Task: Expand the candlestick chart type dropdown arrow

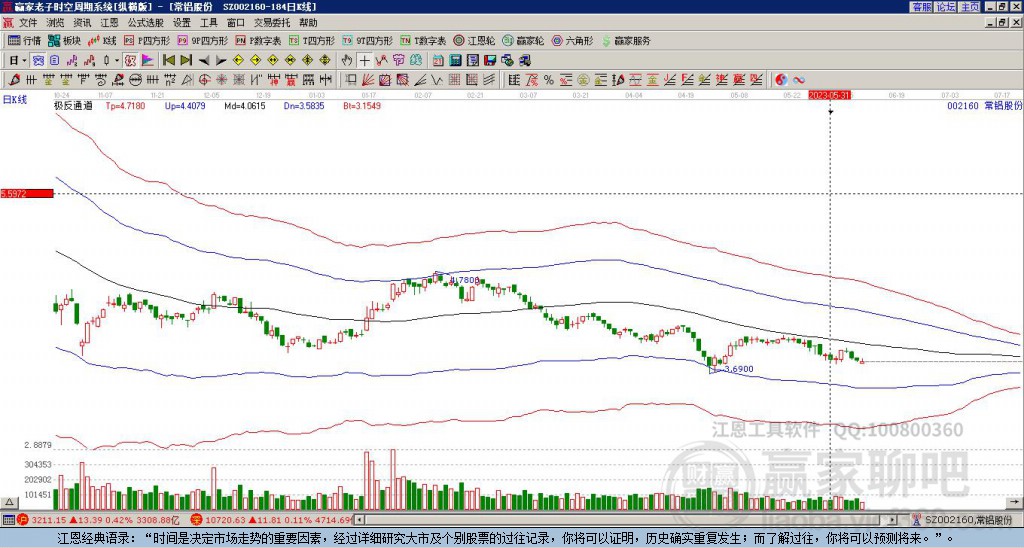Action: click(117, 60)
